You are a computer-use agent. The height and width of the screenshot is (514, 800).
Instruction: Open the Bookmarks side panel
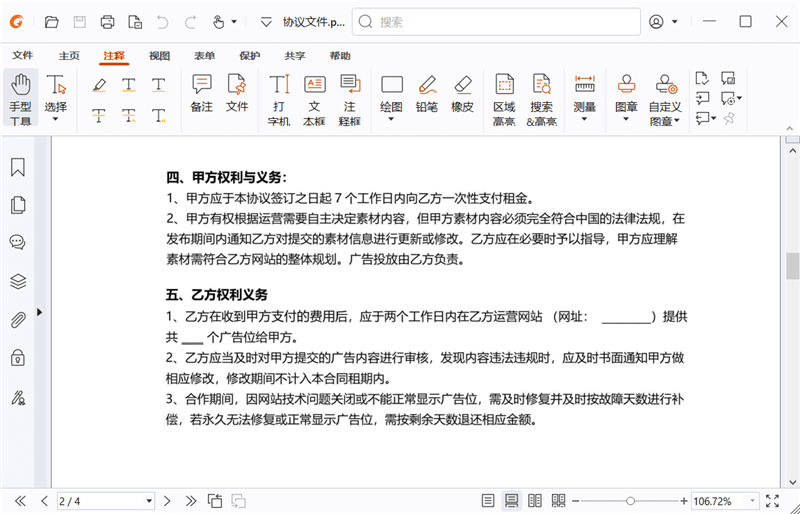[x=18, y=167]
